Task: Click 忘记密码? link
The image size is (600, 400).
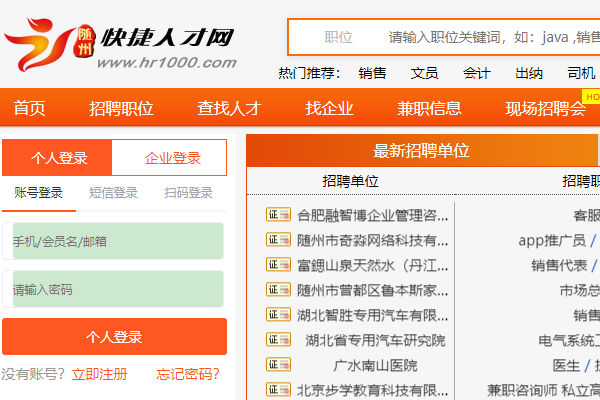Action: point(188,374)
